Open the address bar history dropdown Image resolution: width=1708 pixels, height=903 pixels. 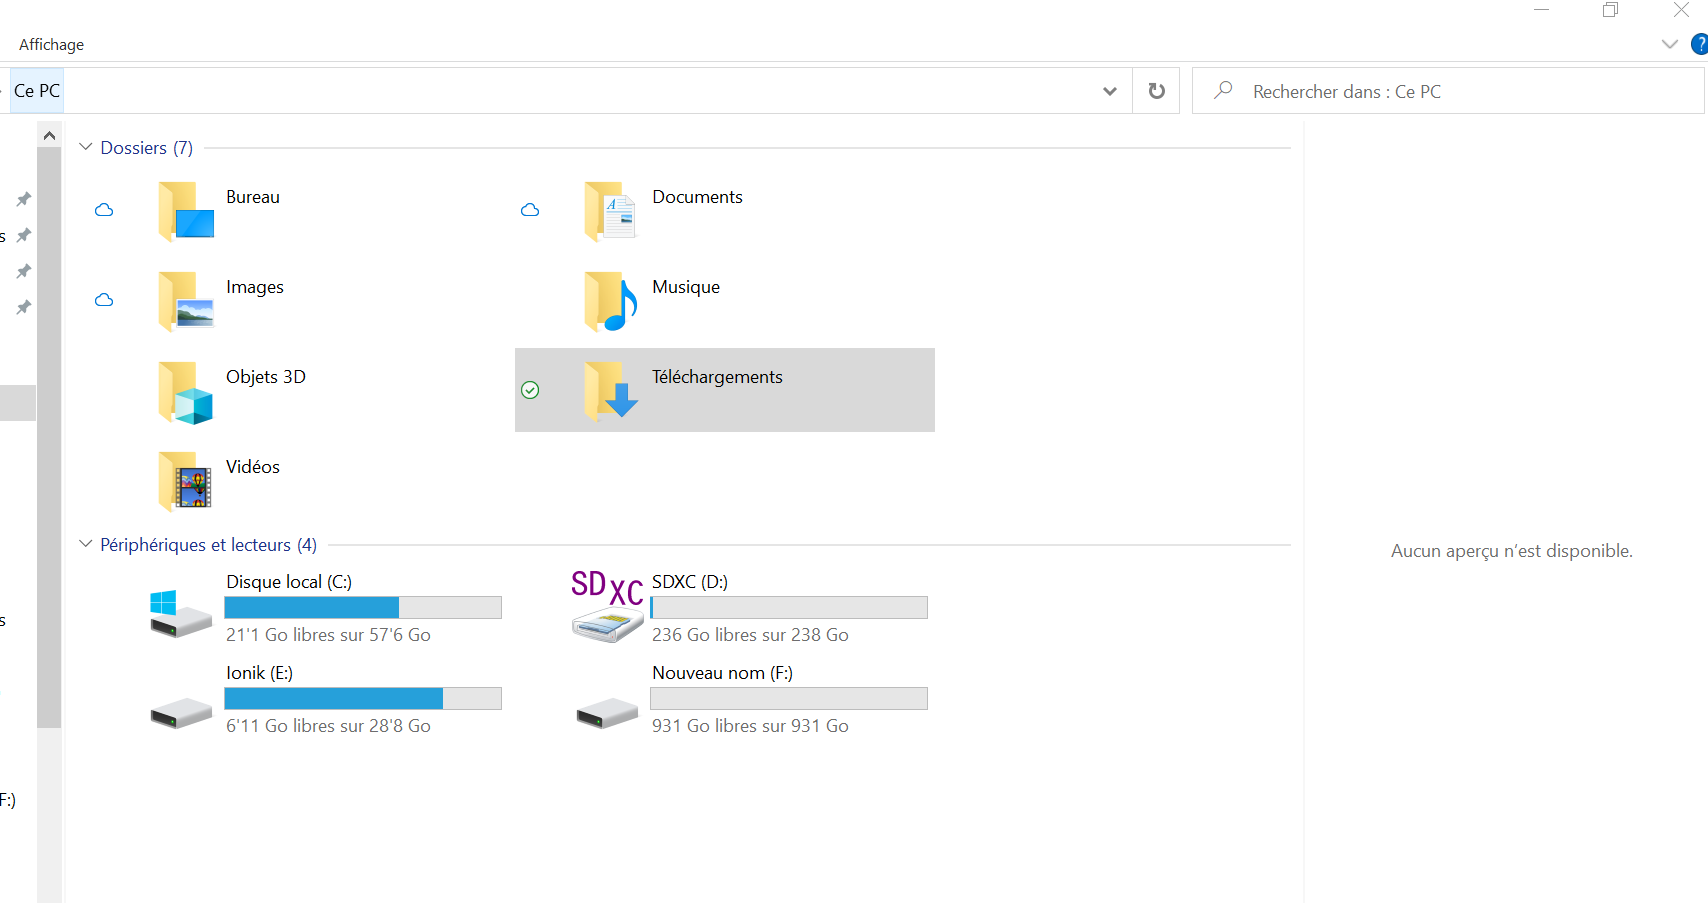tap(1109, 91)
